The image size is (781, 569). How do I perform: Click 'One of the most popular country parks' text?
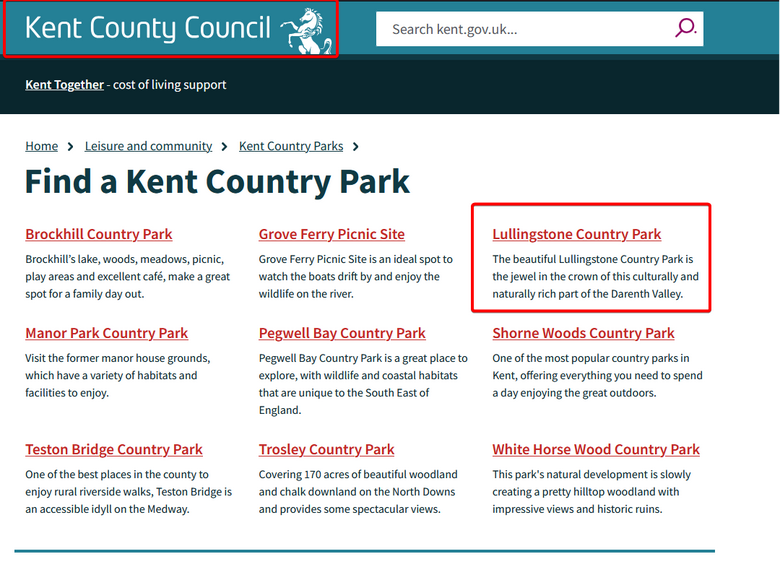tap(597, 376)
